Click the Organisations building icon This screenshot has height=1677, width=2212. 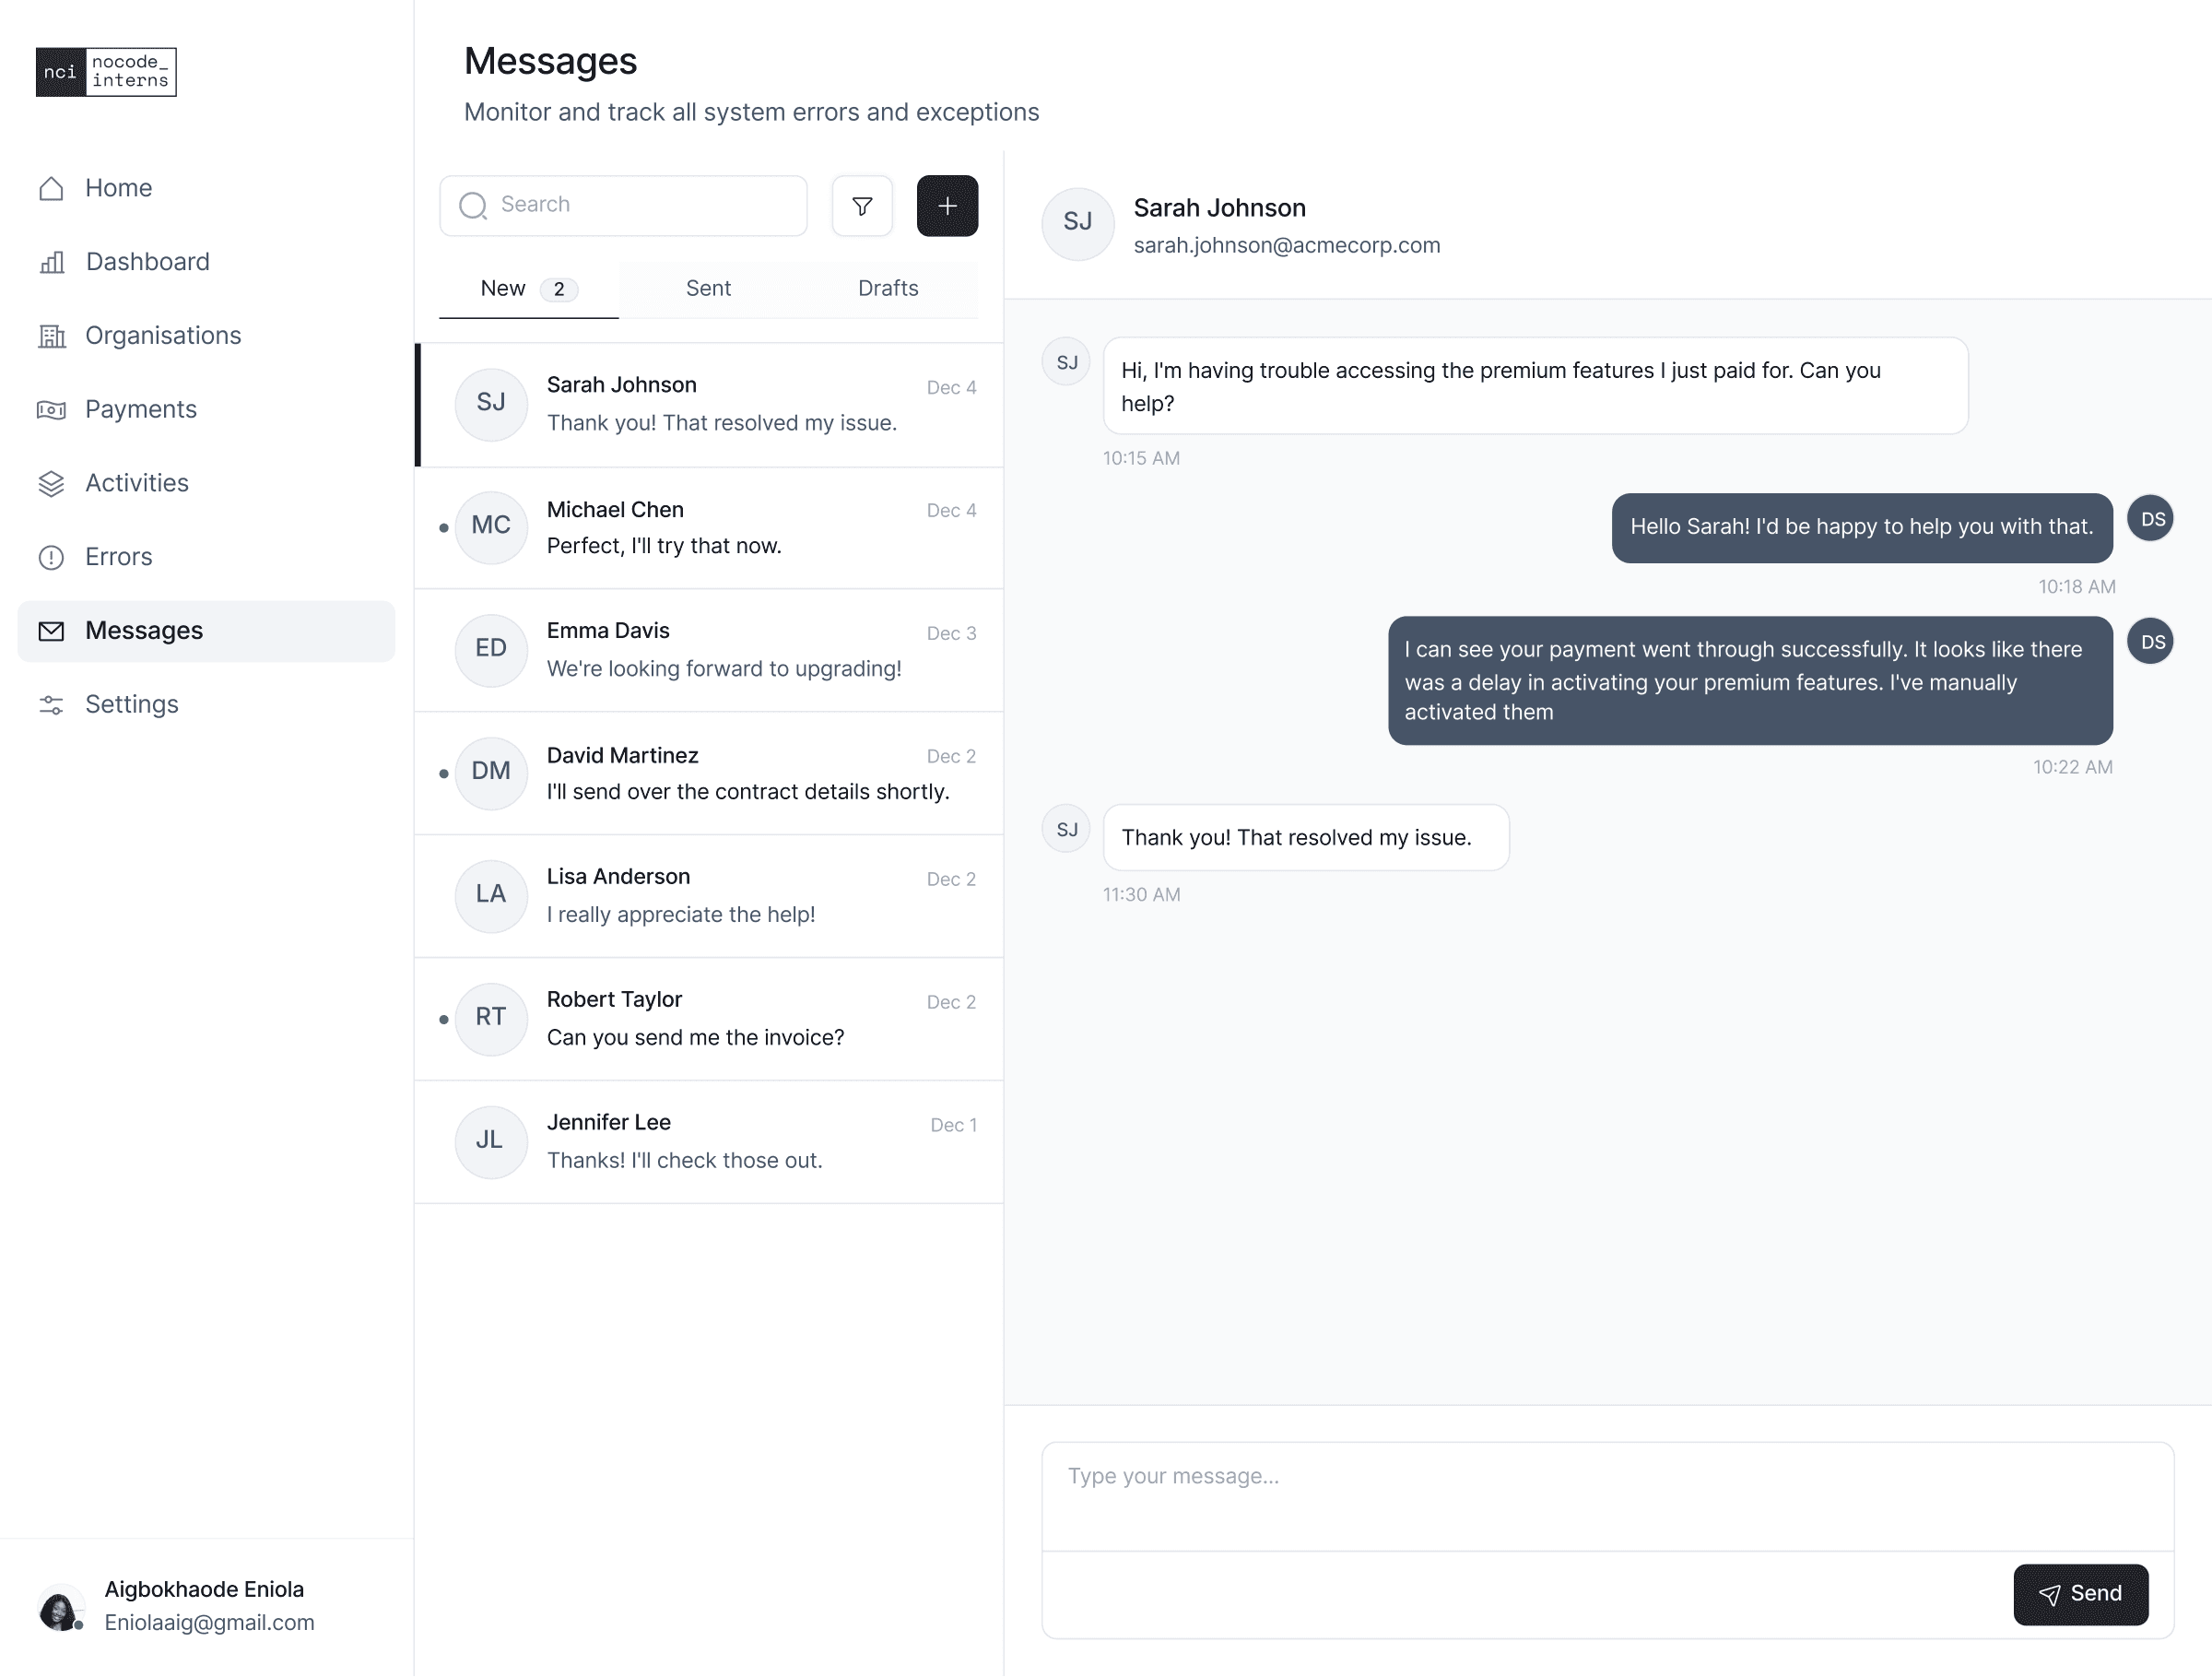pos(51,336)
